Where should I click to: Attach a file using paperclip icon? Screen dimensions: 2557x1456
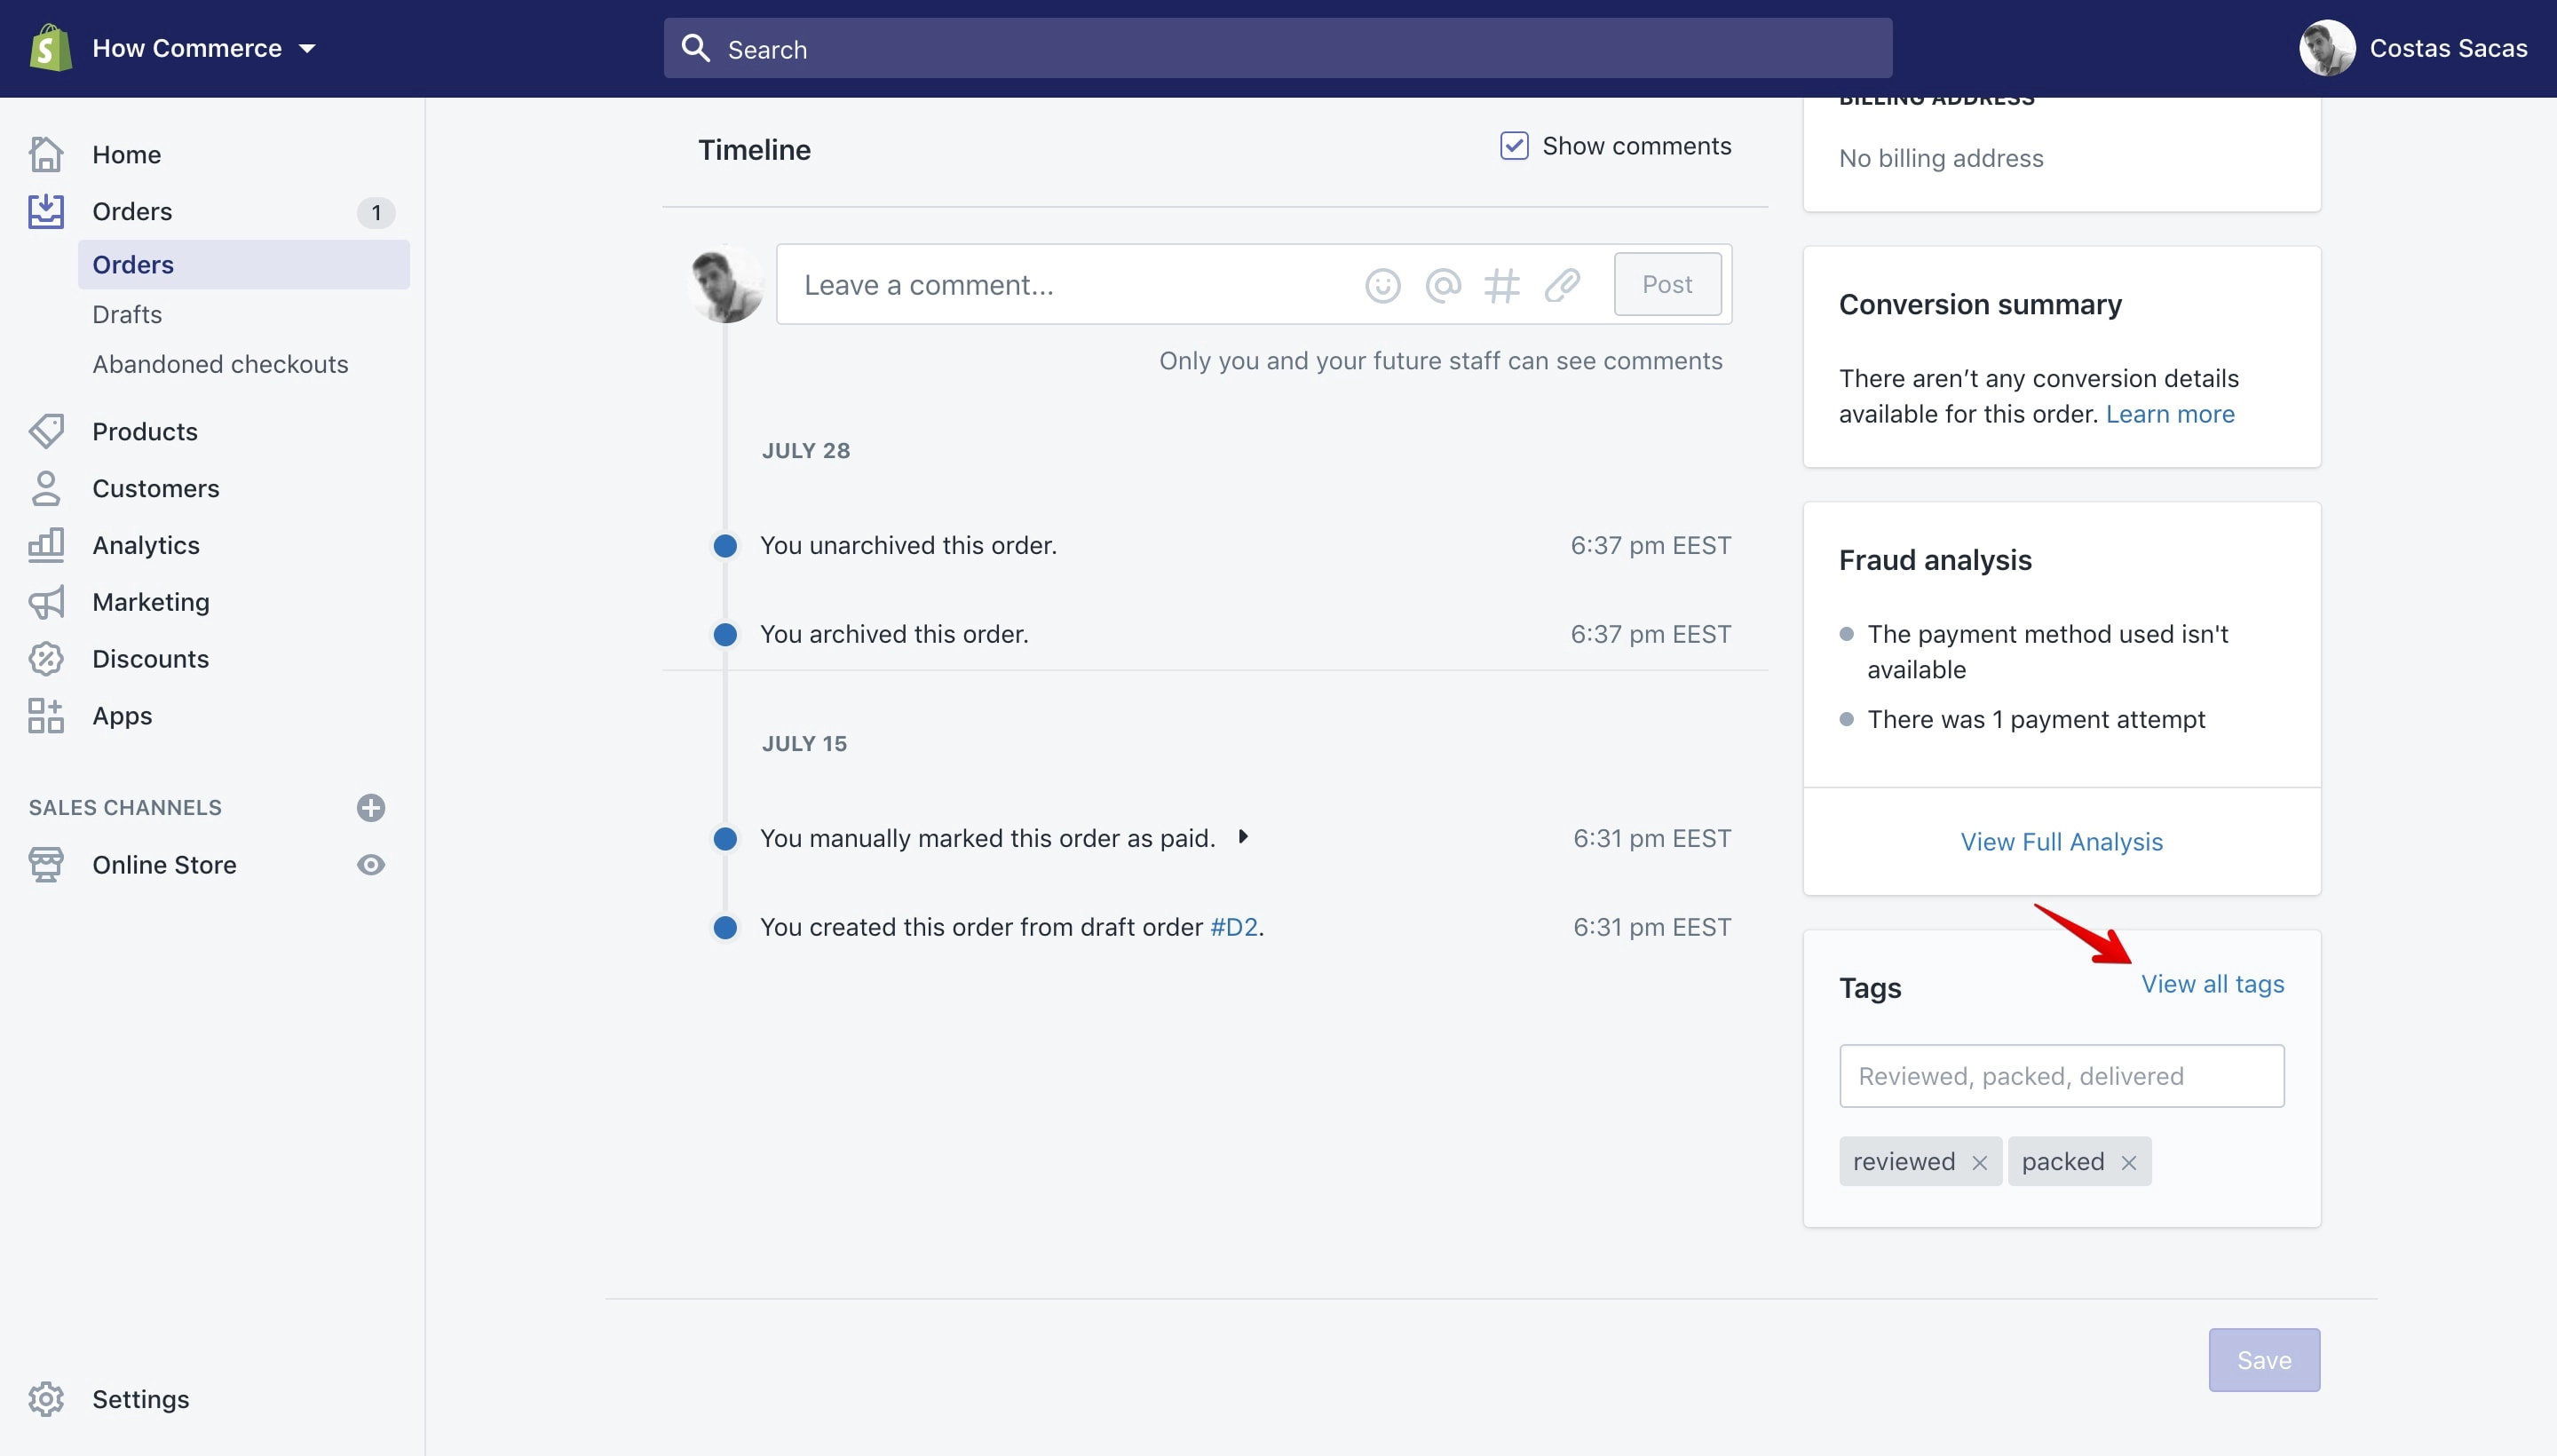click(1561, 286)
